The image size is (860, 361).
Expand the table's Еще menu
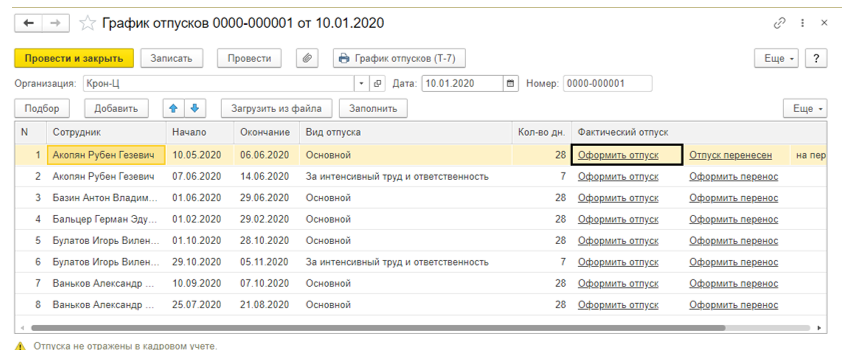tap(805, 108)
